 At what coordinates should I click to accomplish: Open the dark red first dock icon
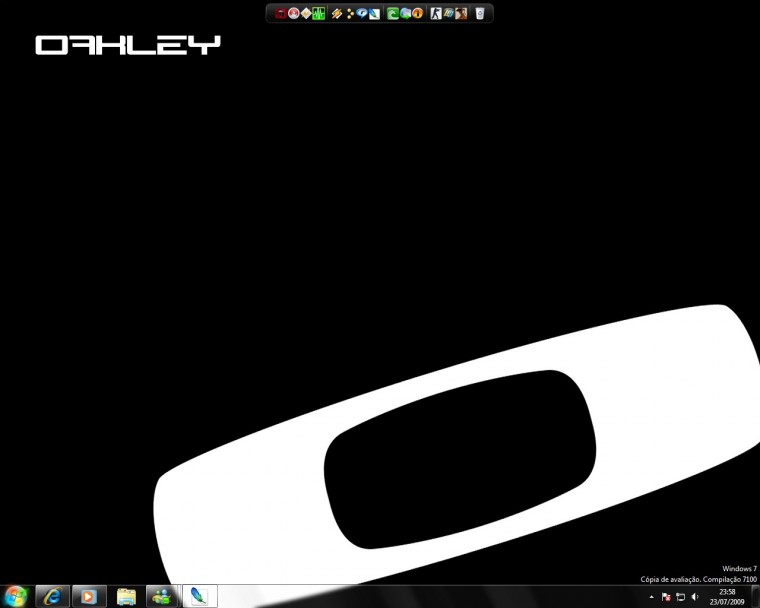281,13
